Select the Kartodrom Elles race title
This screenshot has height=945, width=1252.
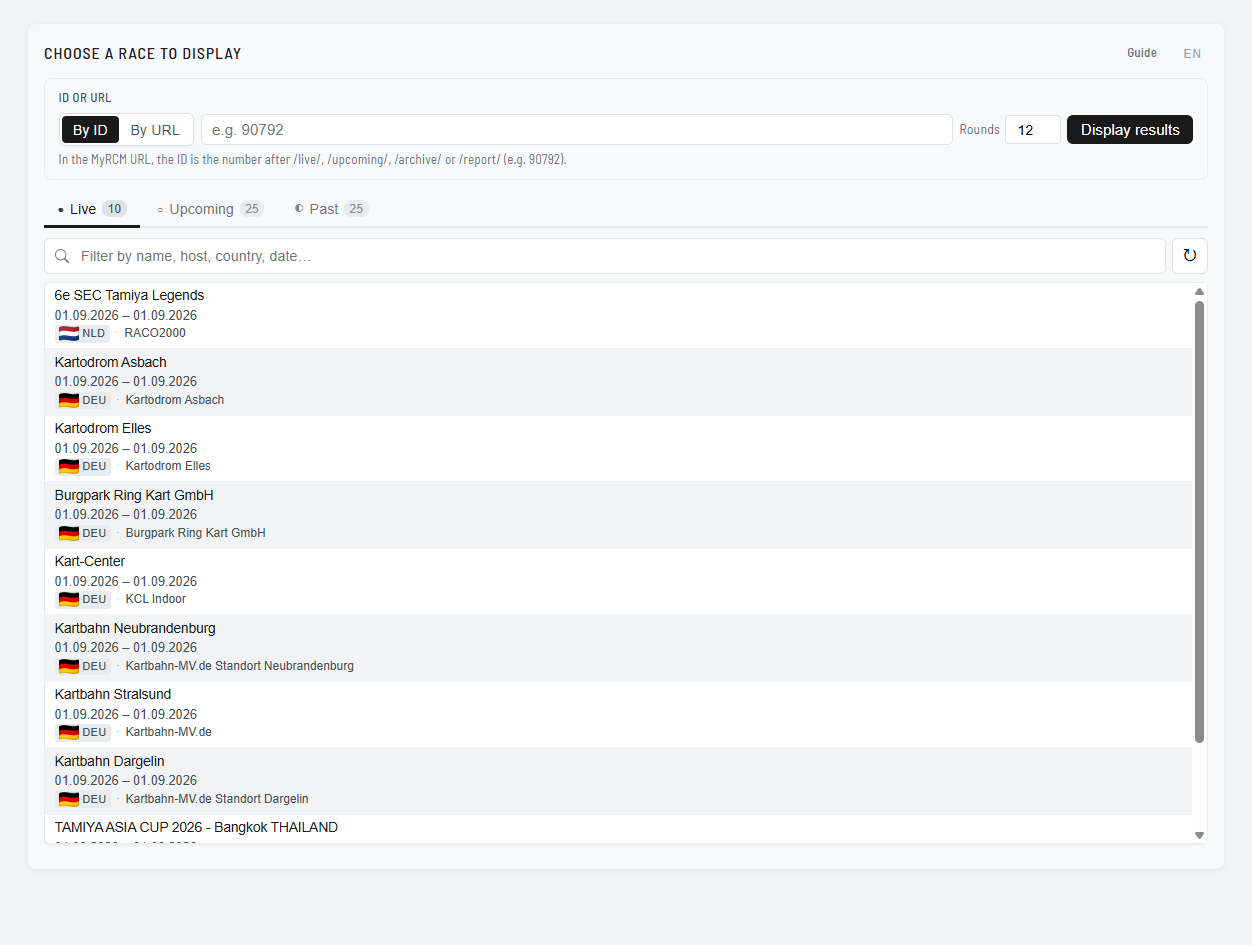click(x=103, y=428)
